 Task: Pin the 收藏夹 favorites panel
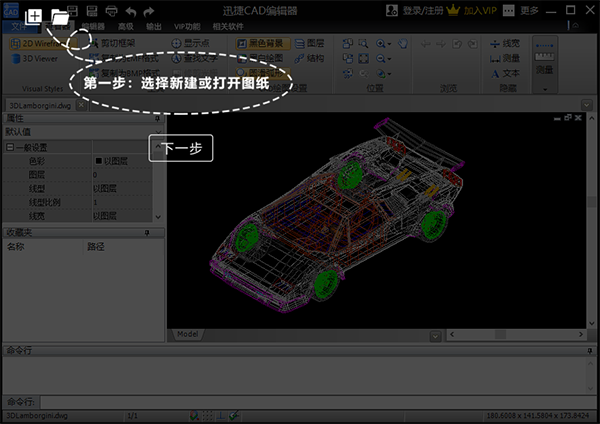(147, 233)
